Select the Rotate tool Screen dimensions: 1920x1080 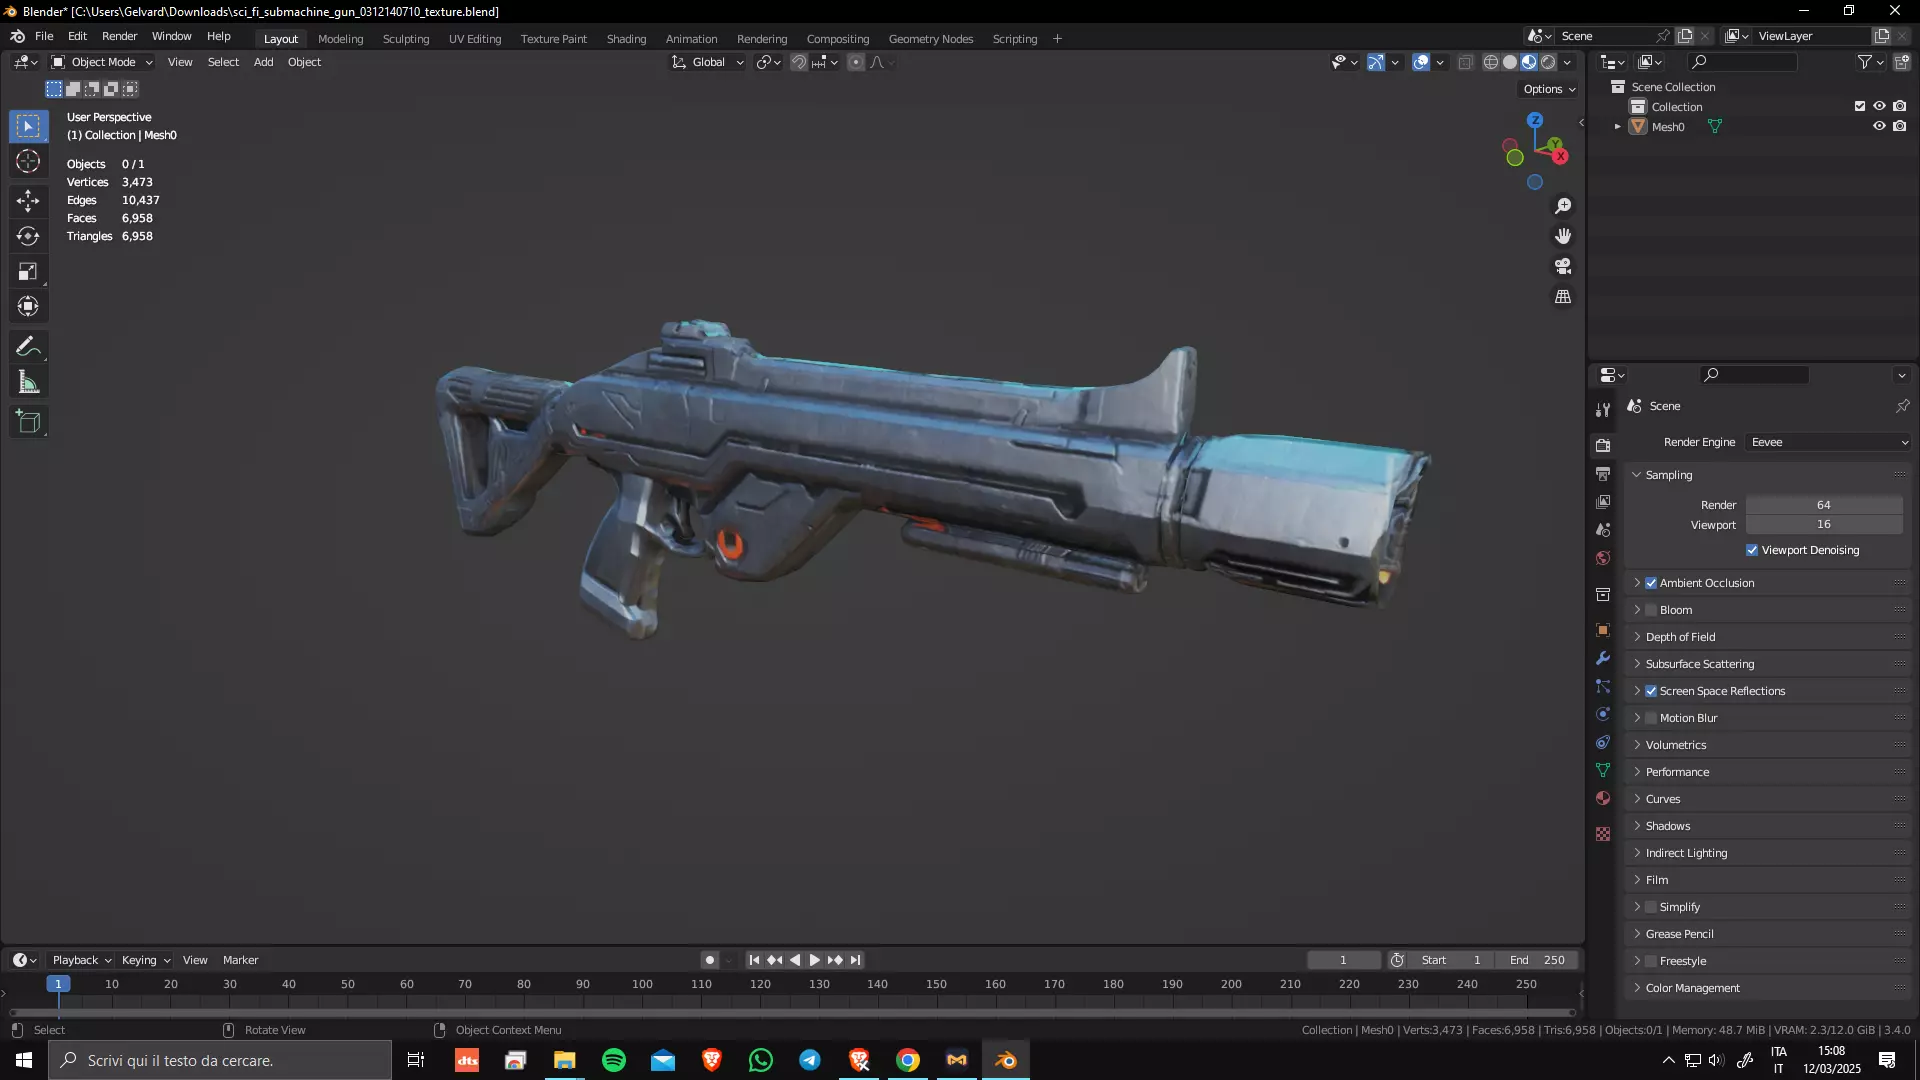tap(28, 236)
